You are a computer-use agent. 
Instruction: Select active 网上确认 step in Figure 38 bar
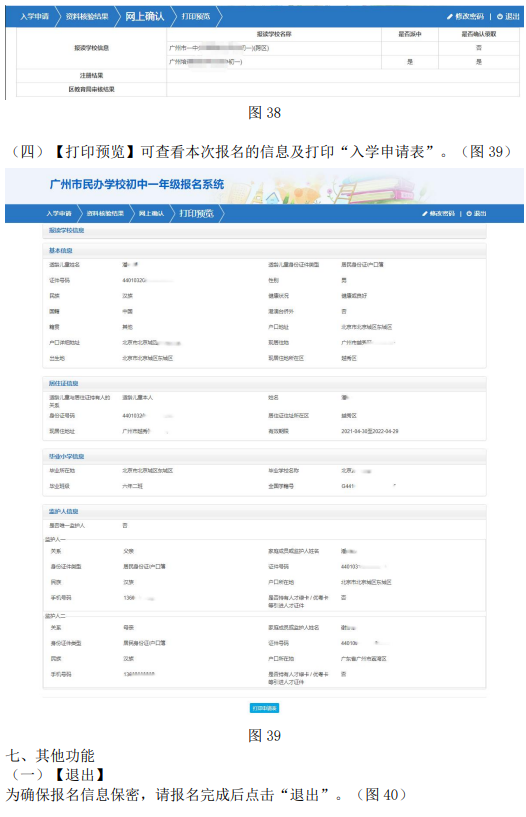point(144,17)
